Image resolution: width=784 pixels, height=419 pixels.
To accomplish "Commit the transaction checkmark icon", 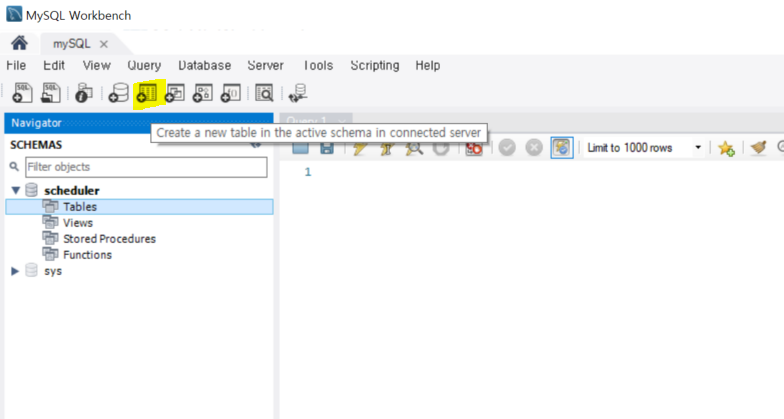I will click(507, 148).
